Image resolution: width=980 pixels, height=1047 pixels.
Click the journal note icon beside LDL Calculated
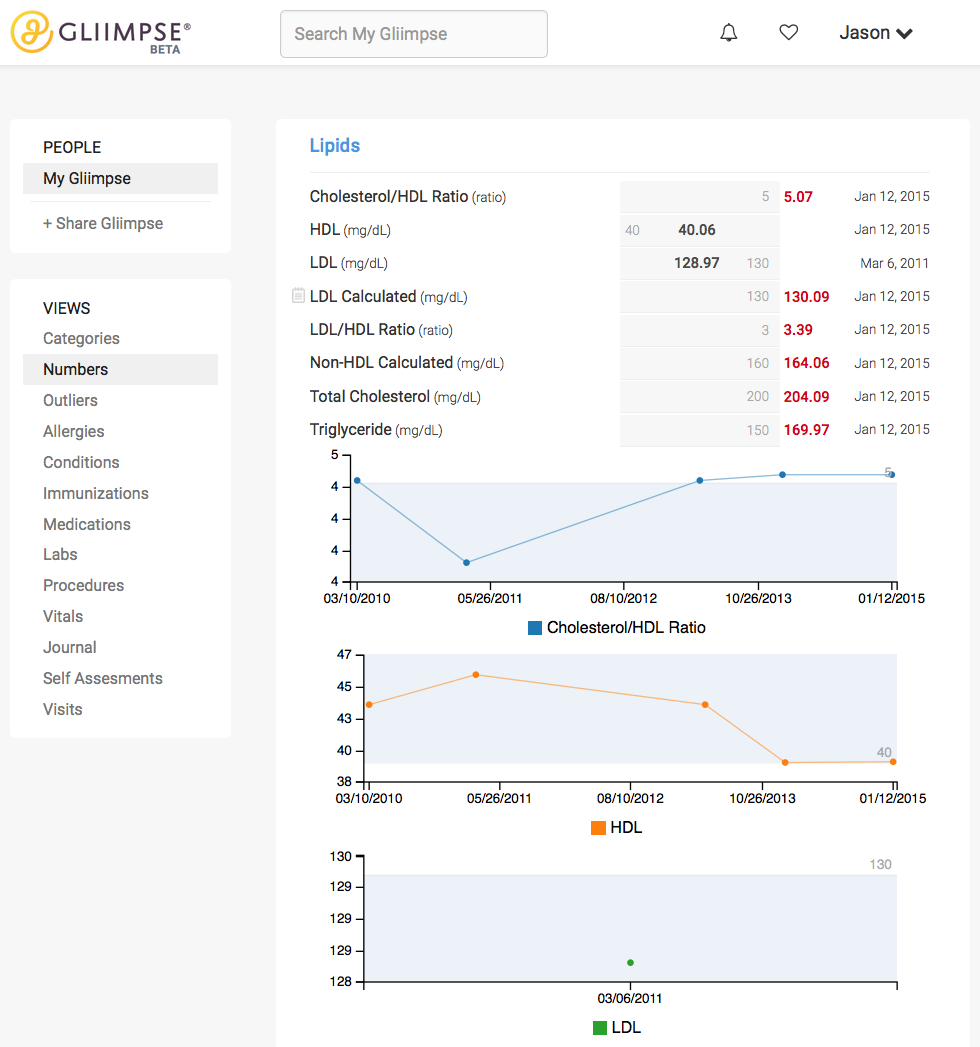pos(298,295)
